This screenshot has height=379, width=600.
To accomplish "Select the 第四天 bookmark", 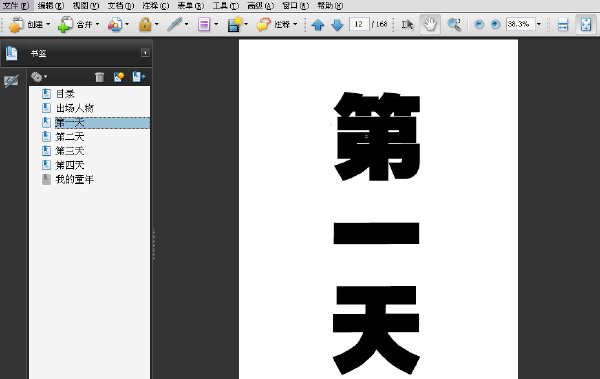I will [70, 165].
